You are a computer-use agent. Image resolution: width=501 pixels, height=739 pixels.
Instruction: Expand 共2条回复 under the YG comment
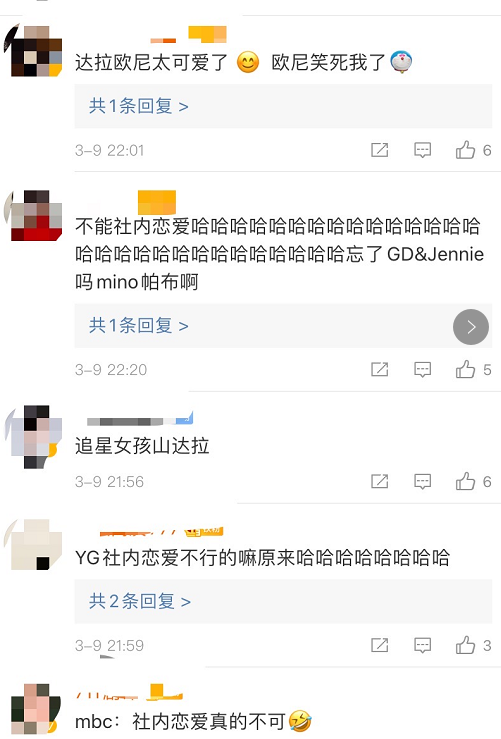(x=140, y=601)
